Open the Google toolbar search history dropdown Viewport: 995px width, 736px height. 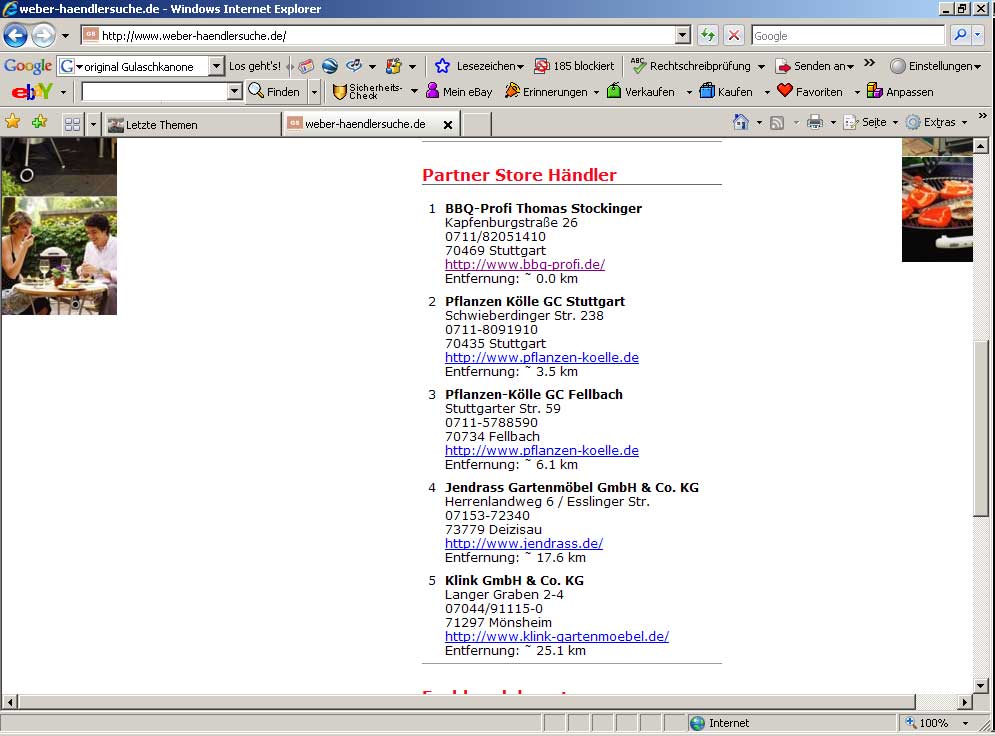click(216, 66)
